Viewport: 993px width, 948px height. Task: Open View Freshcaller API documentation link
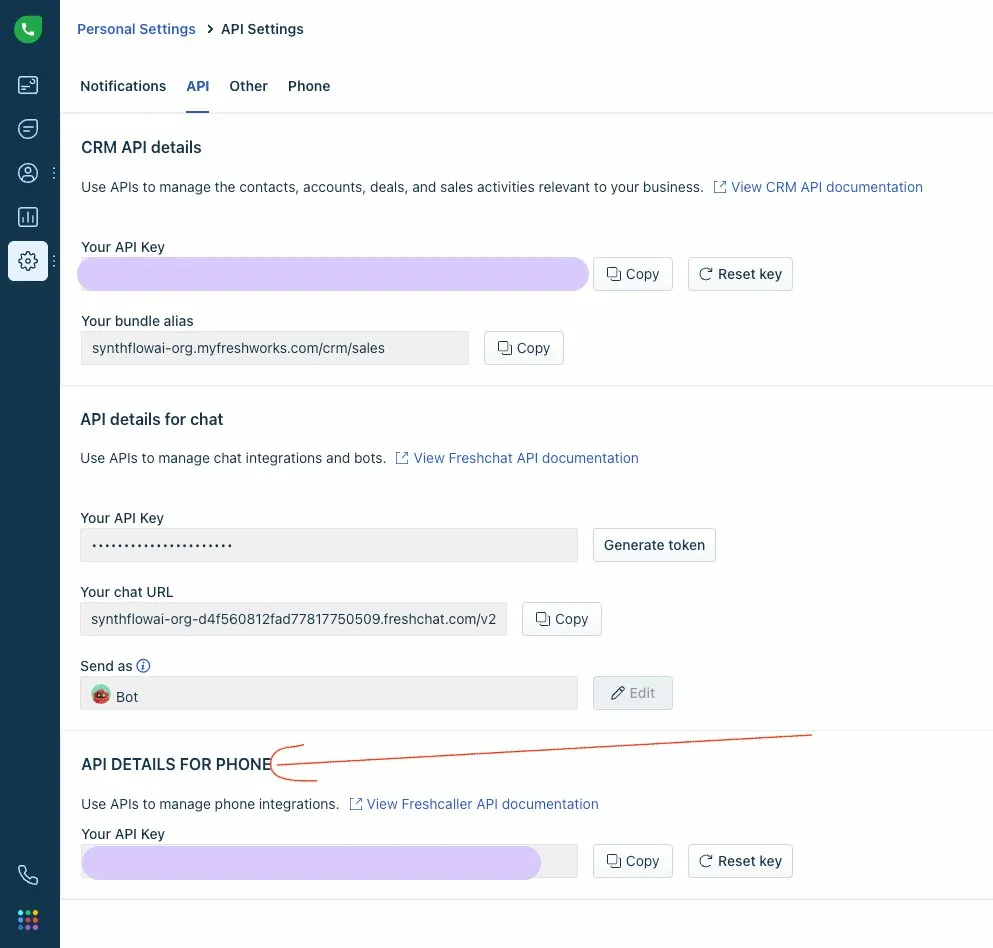click(474, 804)
